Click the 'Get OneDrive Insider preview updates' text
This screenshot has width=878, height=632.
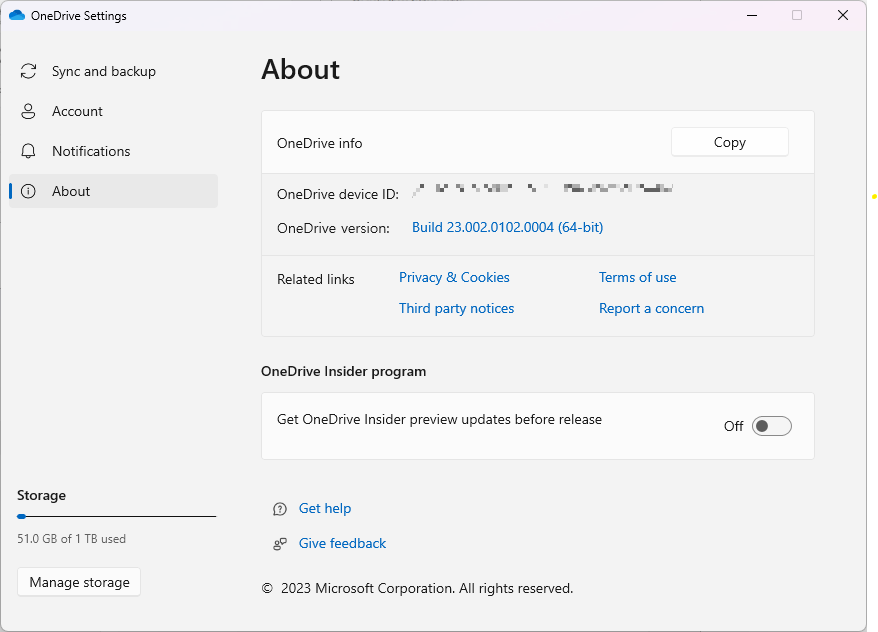(439, 419)
